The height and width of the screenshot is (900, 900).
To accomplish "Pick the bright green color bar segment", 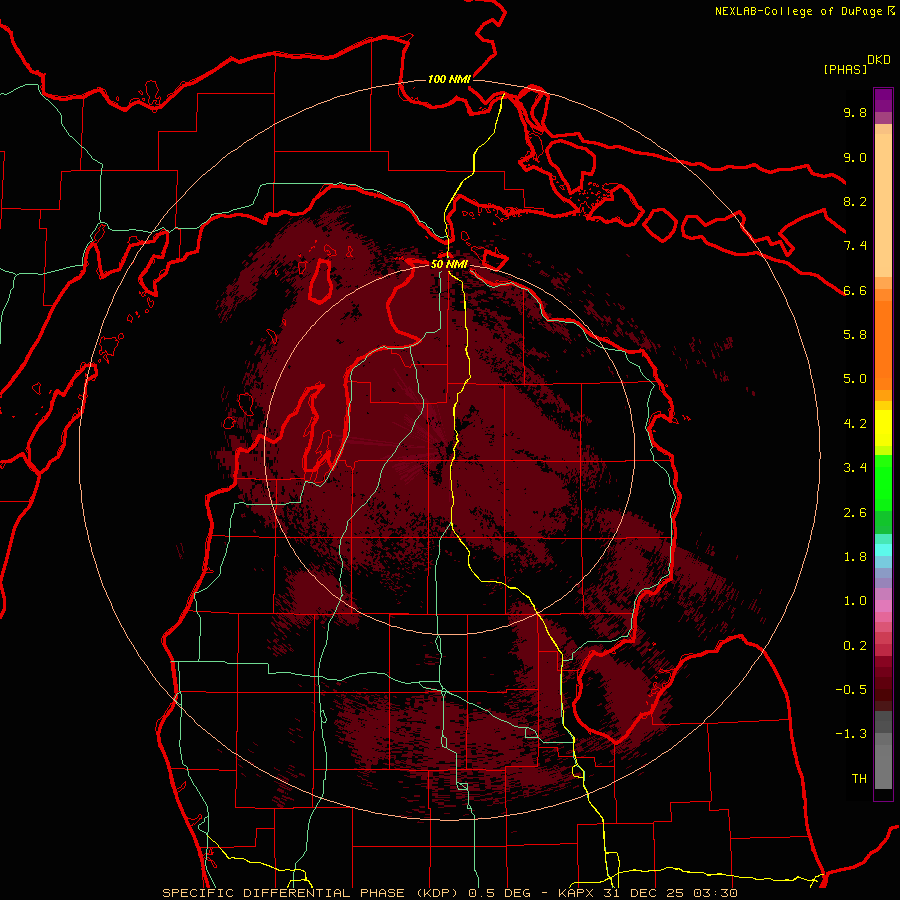I will (x=883, y=483).
